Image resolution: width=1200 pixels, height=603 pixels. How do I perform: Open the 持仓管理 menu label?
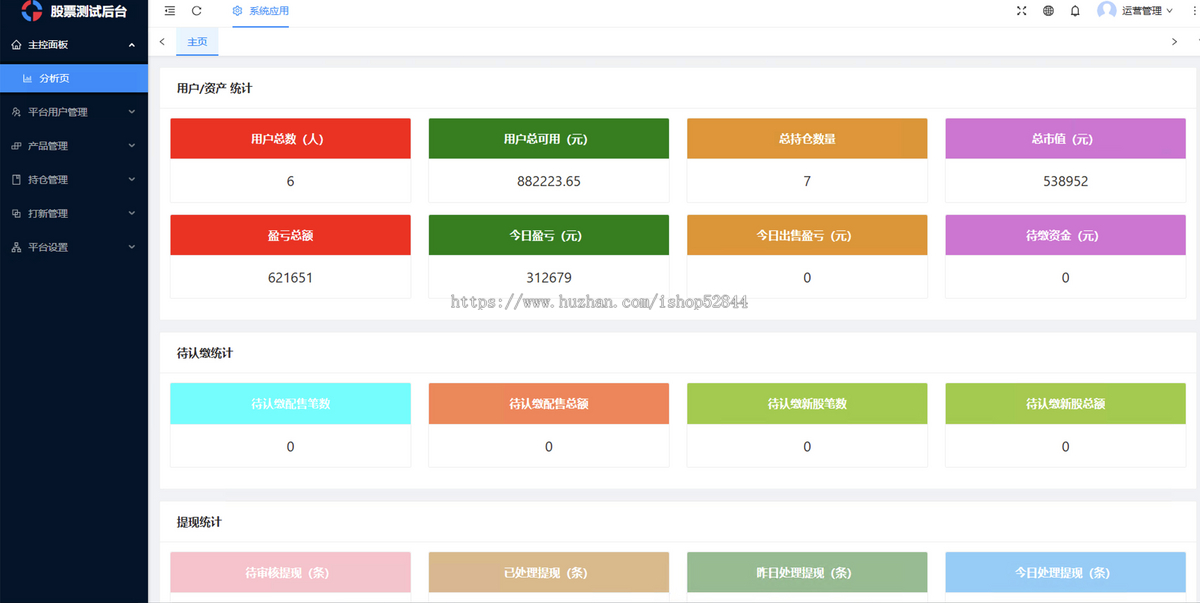[48, 180]
